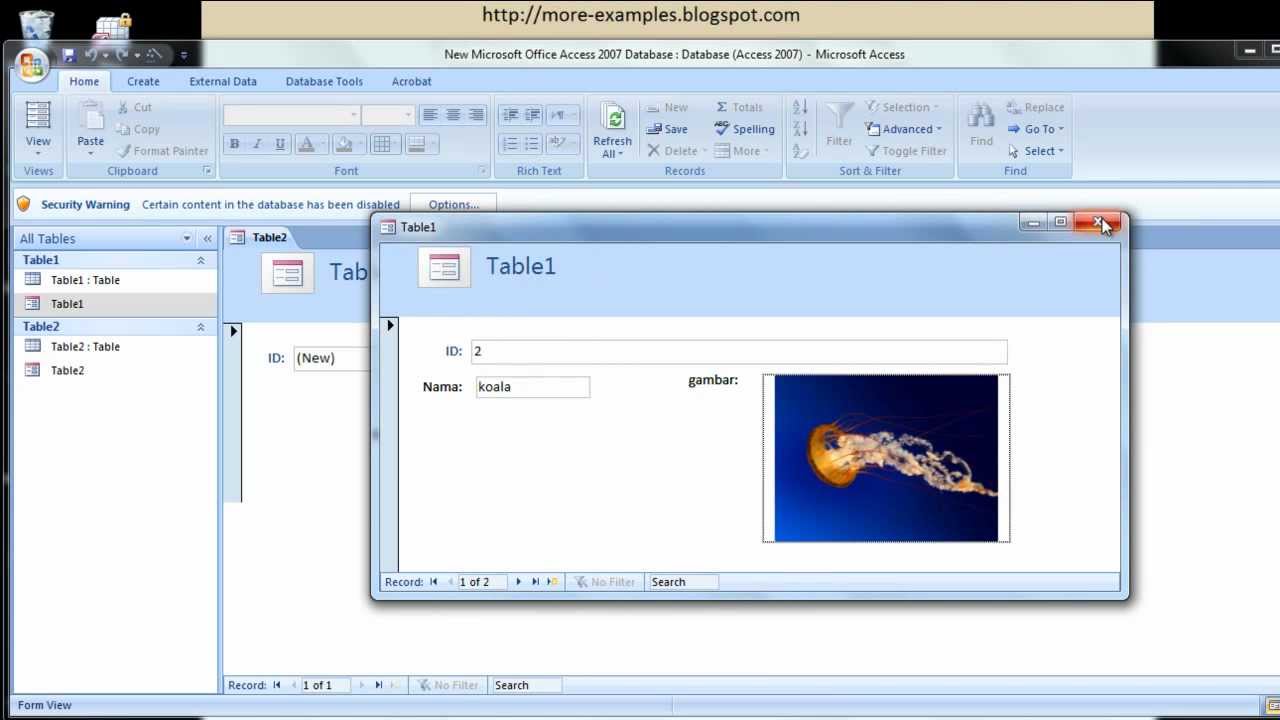Viewport: 1280px width, 720px height.
Task: Click the jellyfish picture in gambar field
Action: [886, 458]
